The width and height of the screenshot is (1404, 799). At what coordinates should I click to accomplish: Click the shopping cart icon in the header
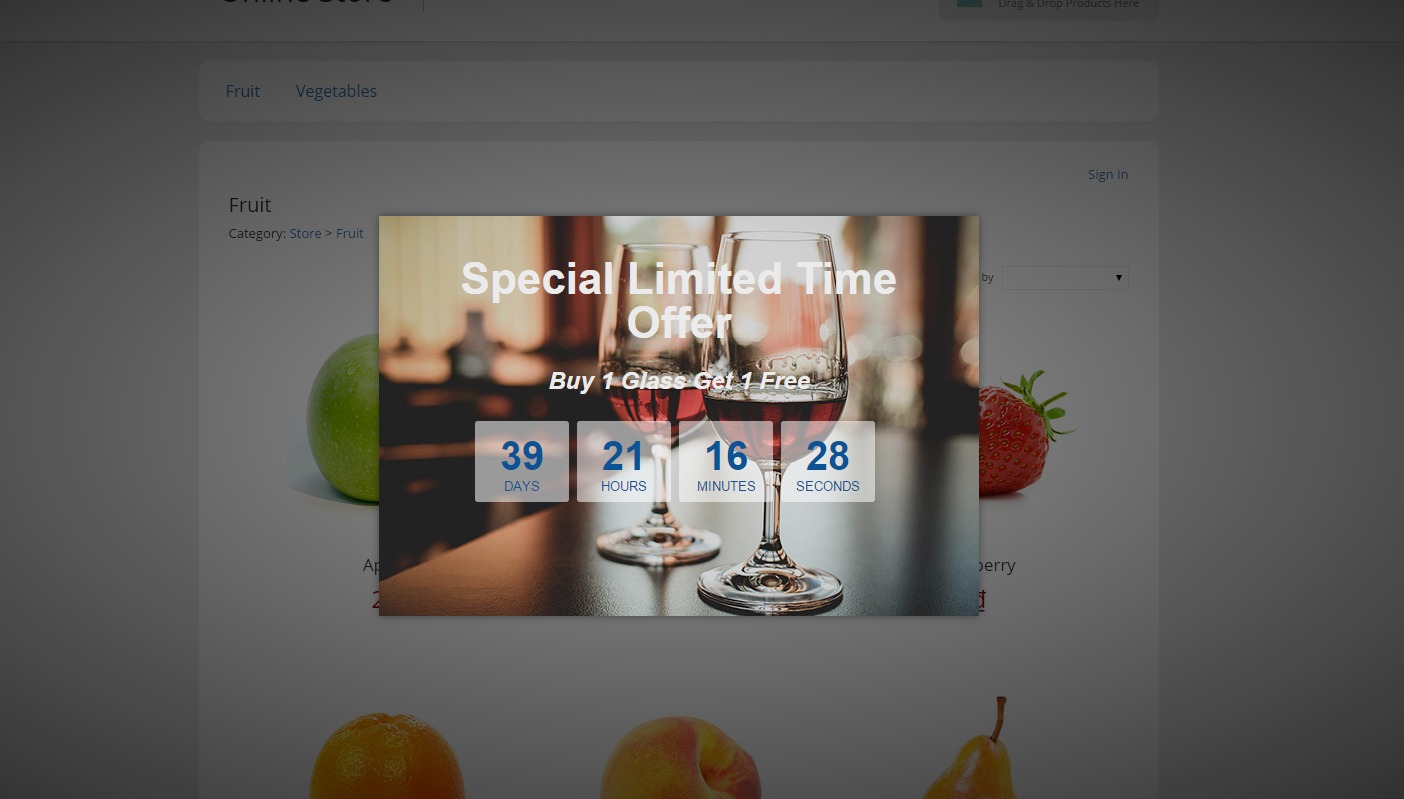tap(969, 3)
